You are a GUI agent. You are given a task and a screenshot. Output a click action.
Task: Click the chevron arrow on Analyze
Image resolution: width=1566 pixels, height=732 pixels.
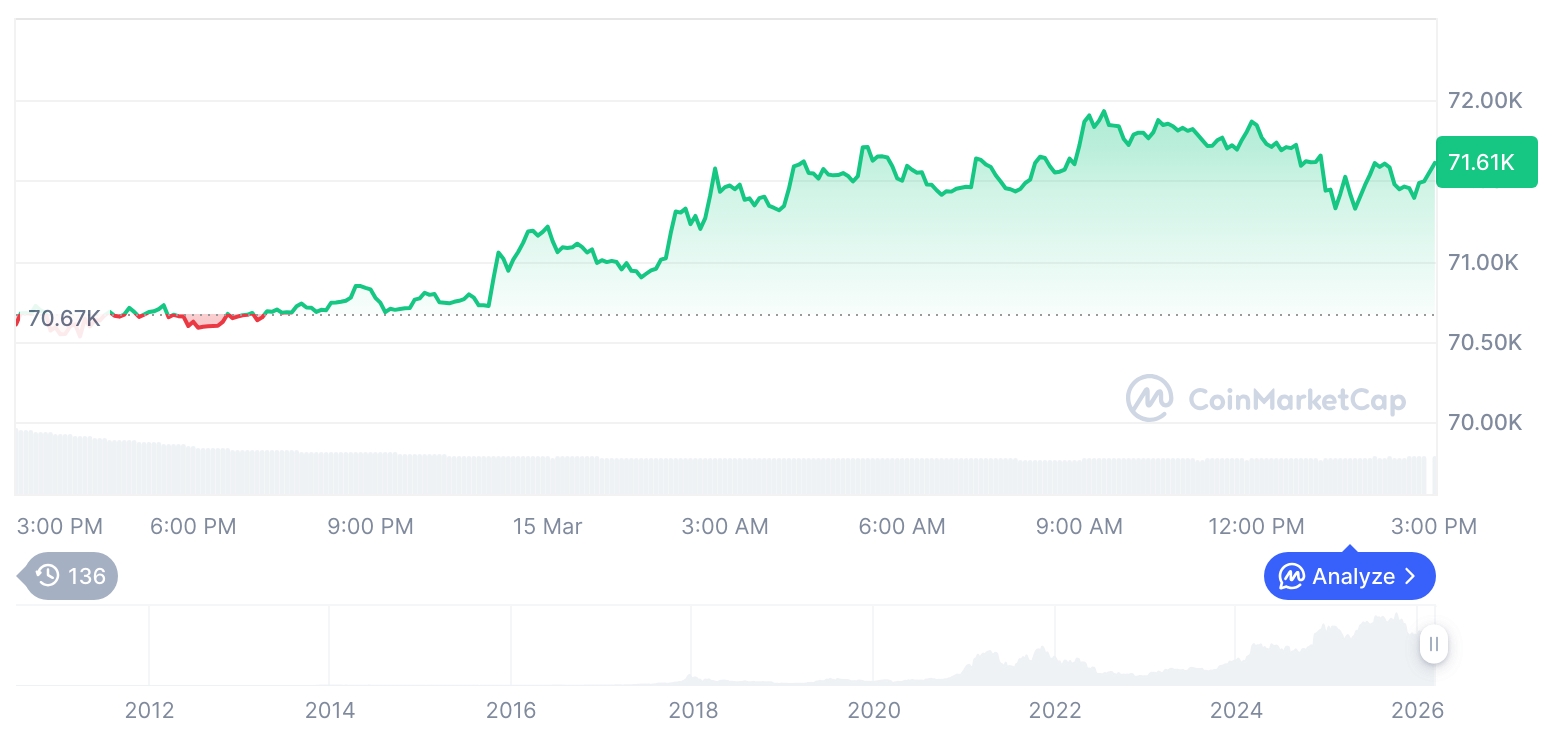click(x=1410, y=577)
